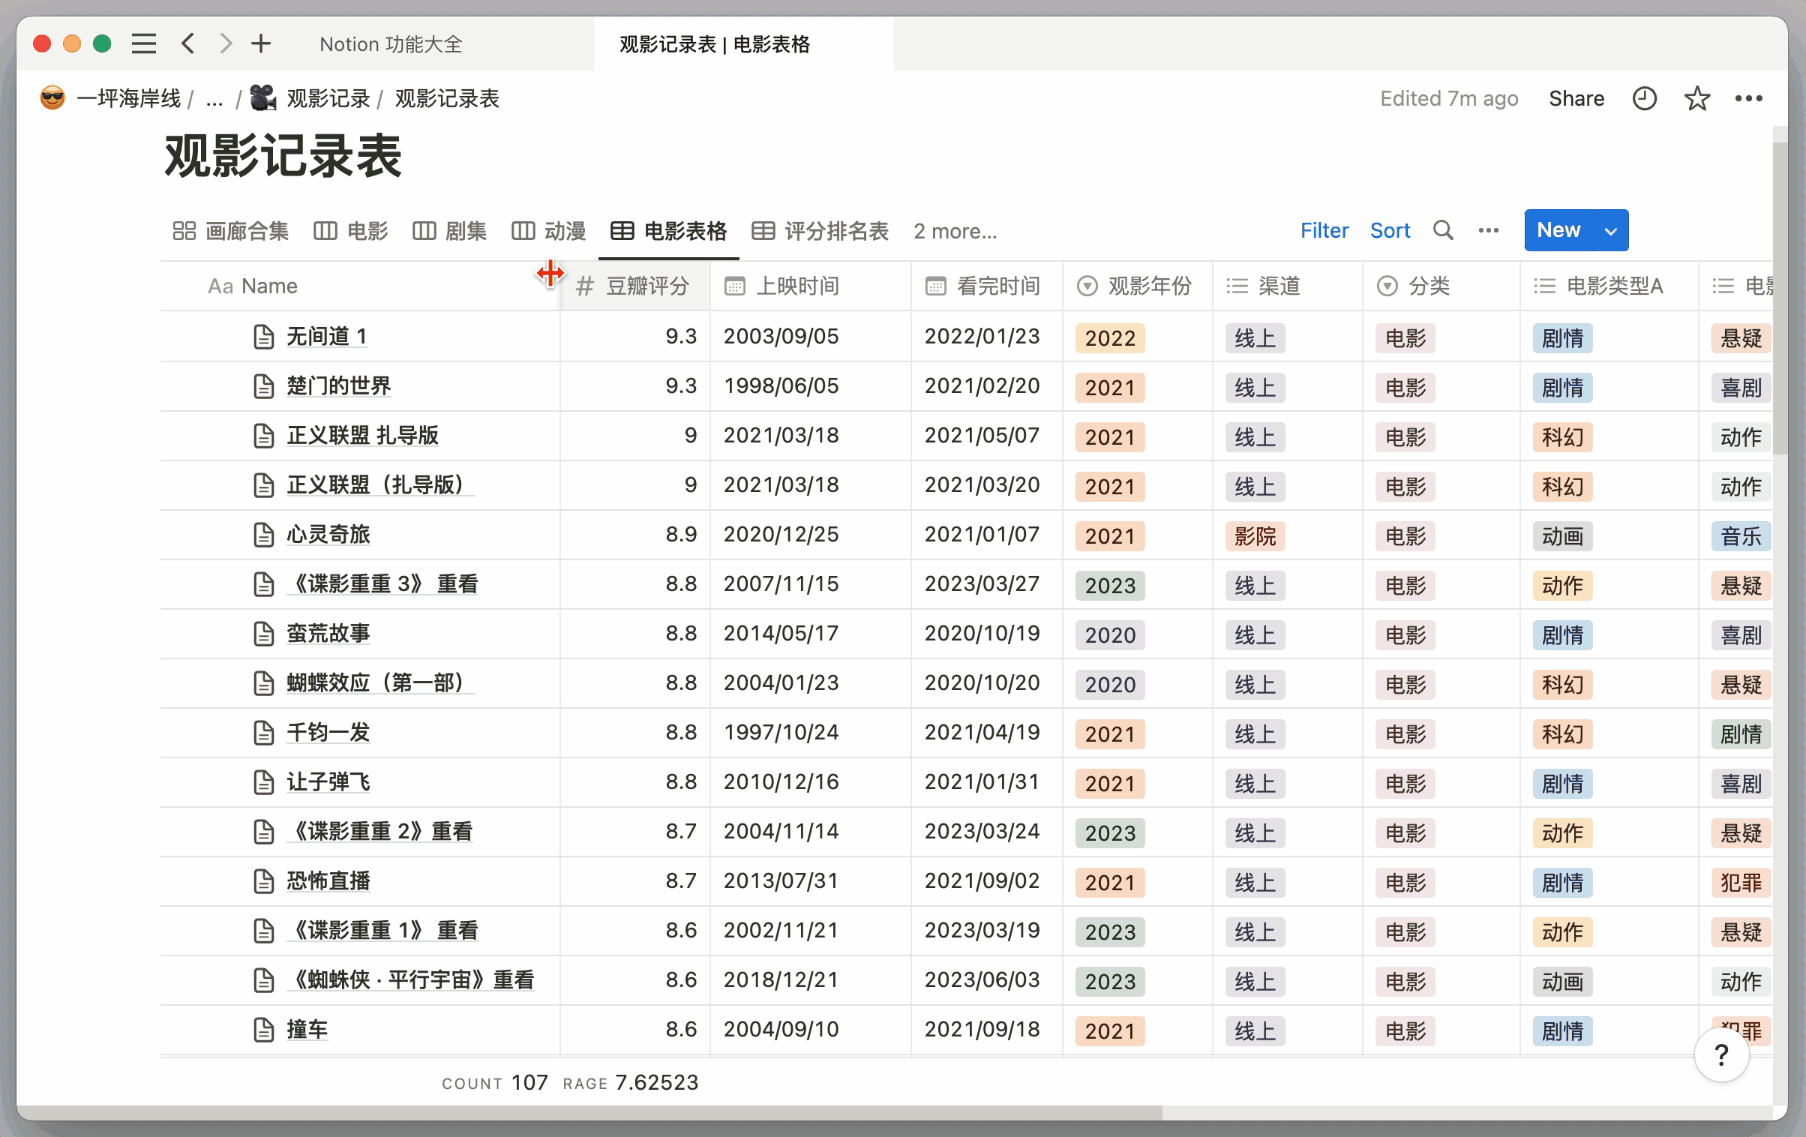Open a new tab with plus icon
Image resolution: width=1806 pixels, height=1137 pixels.
pos(261,43)
